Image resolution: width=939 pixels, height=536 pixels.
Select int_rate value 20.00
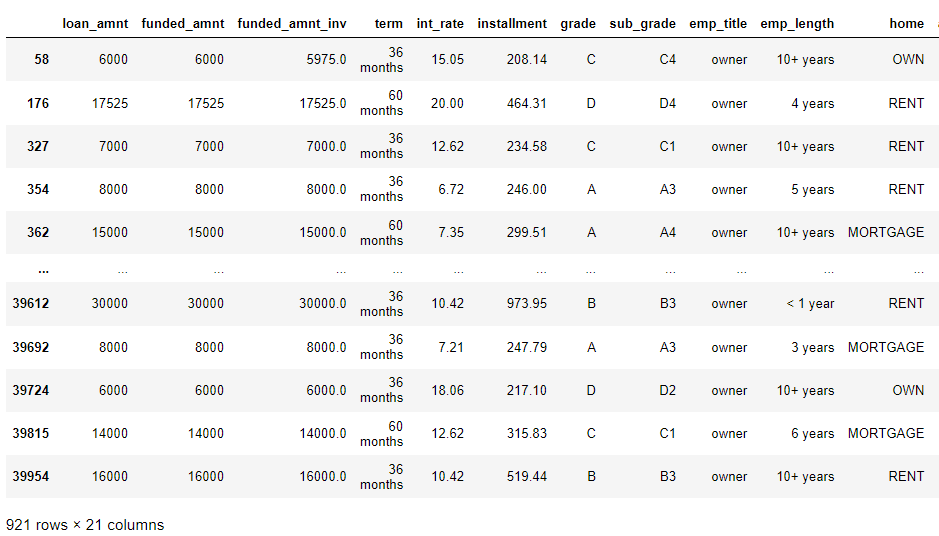pyautogui.click(x=447, y=103)
